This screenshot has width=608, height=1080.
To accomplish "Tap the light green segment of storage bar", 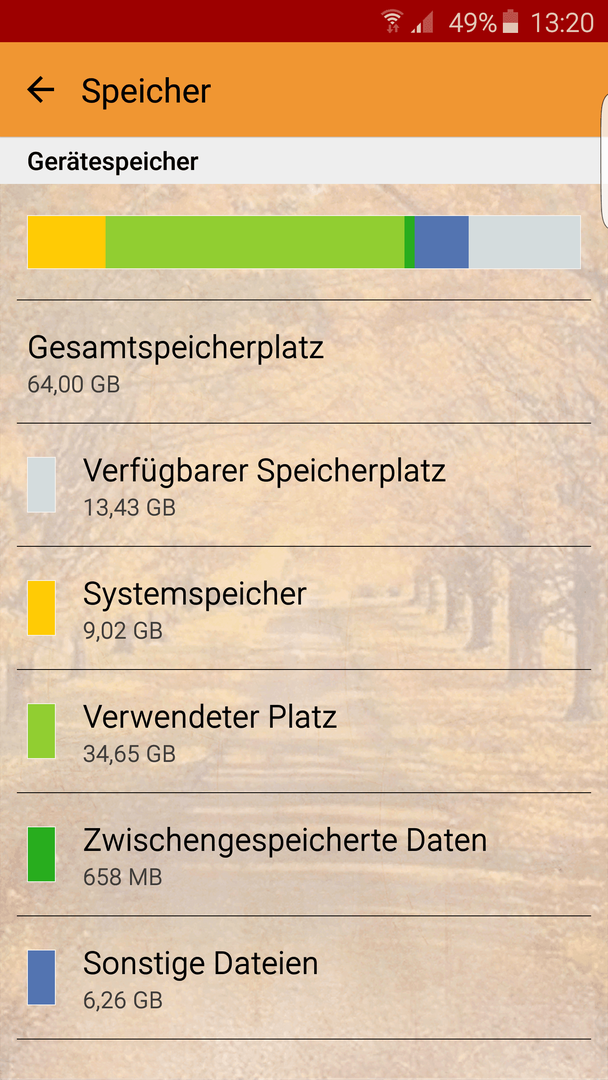I will (x=255, y=242).
